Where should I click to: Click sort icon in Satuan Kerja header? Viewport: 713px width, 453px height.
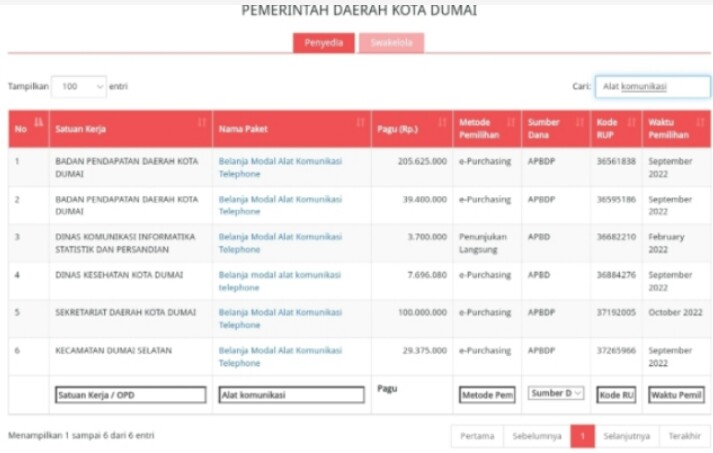point(202,123)
